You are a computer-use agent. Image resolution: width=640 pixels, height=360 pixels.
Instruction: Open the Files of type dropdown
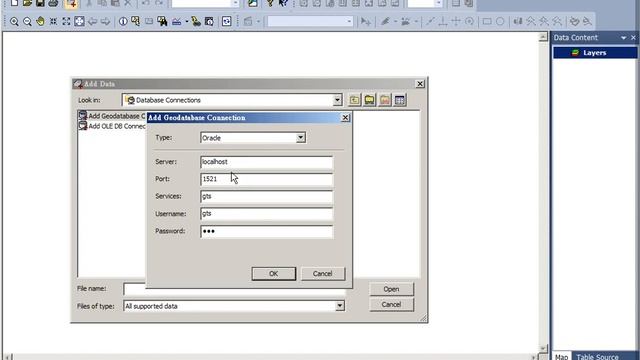pos(340,306)
